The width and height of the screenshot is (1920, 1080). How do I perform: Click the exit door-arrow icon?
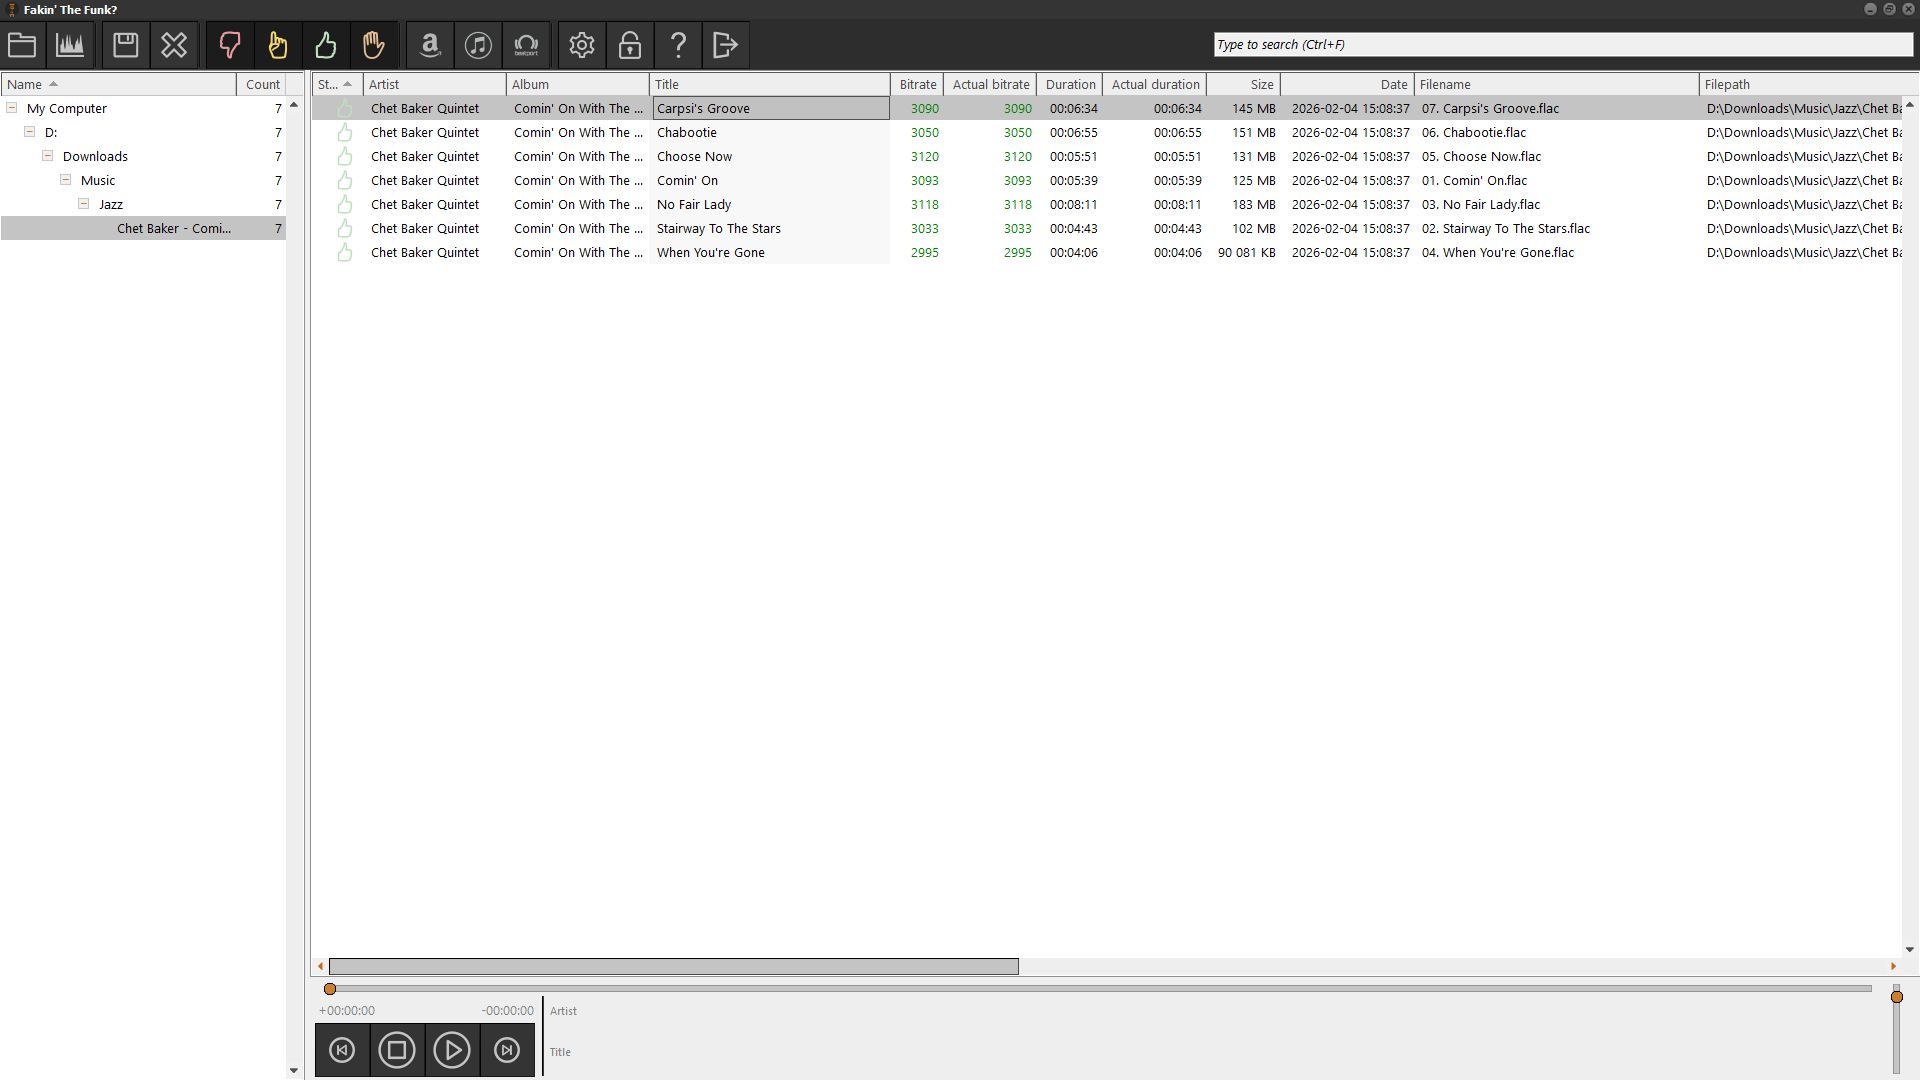pyautogui.click(x=726, y=45)
